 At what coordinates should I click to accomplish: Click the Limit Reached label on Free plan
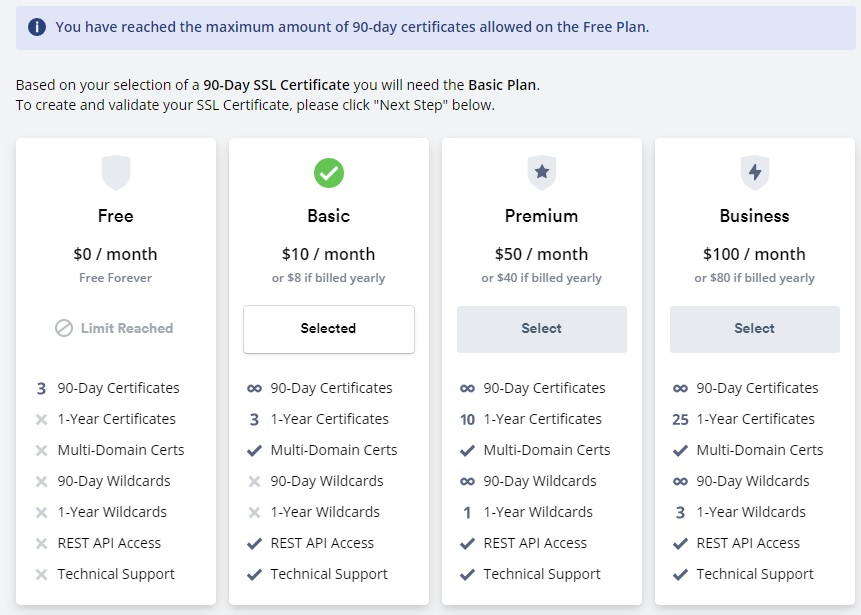pyautogui.click(x=127, y=328)
